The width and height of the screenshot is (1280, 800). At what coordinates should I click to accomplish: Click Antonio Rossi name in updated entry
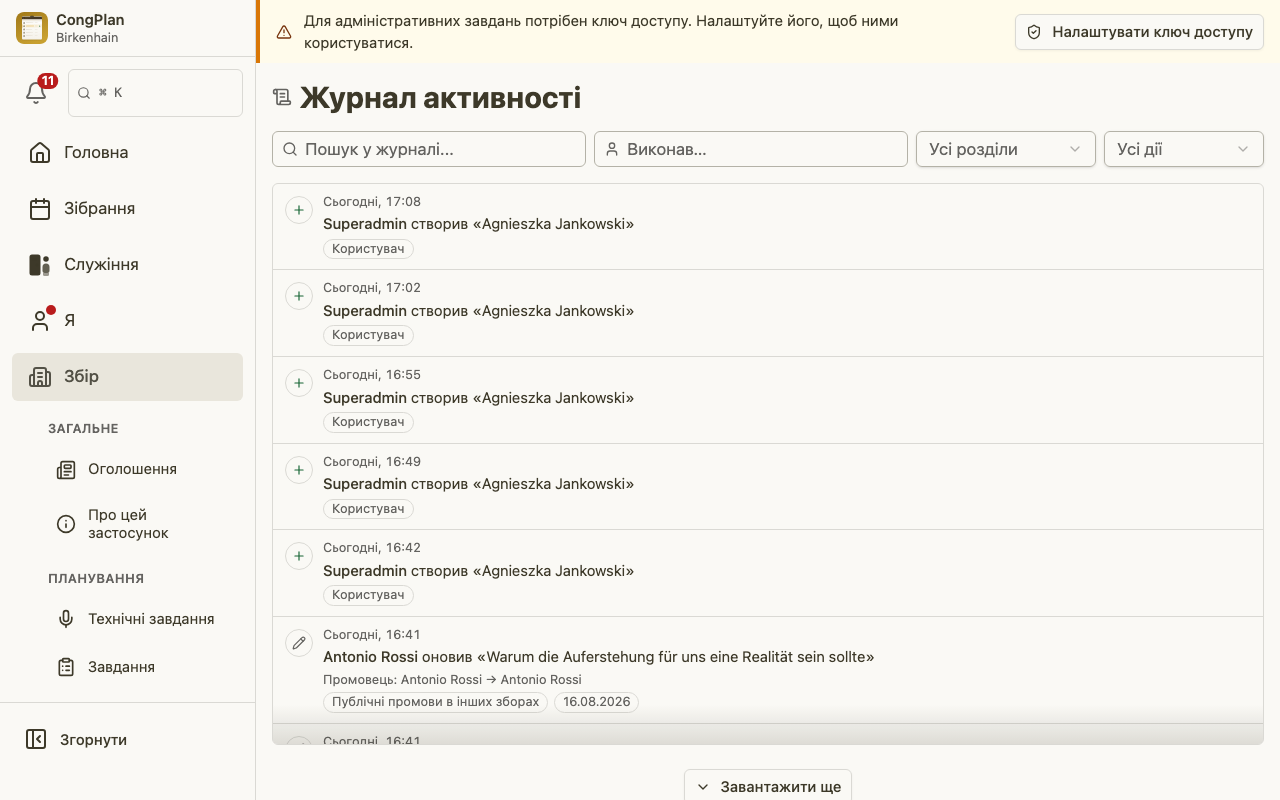371,657
